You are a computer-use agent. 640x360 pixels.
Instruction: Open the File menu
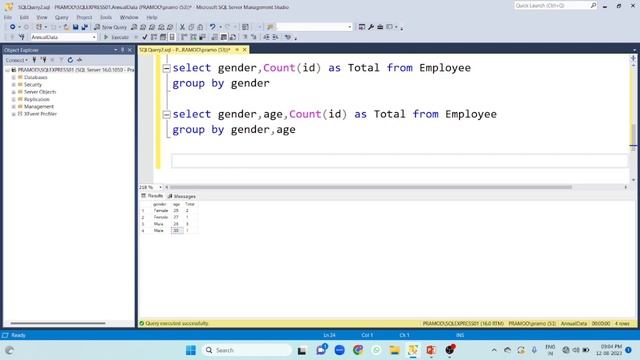[8, 18]
